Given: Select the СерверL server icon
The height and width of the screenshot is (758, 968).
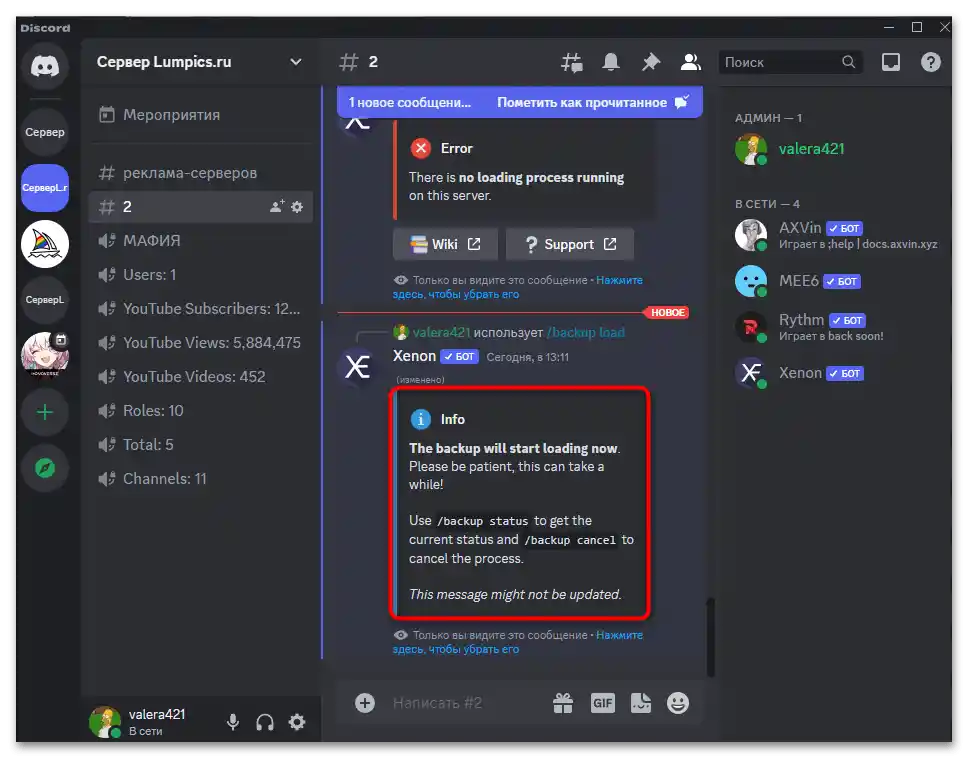Looking at the screenshot, I should pyautogui.click(x=44, y=300).
